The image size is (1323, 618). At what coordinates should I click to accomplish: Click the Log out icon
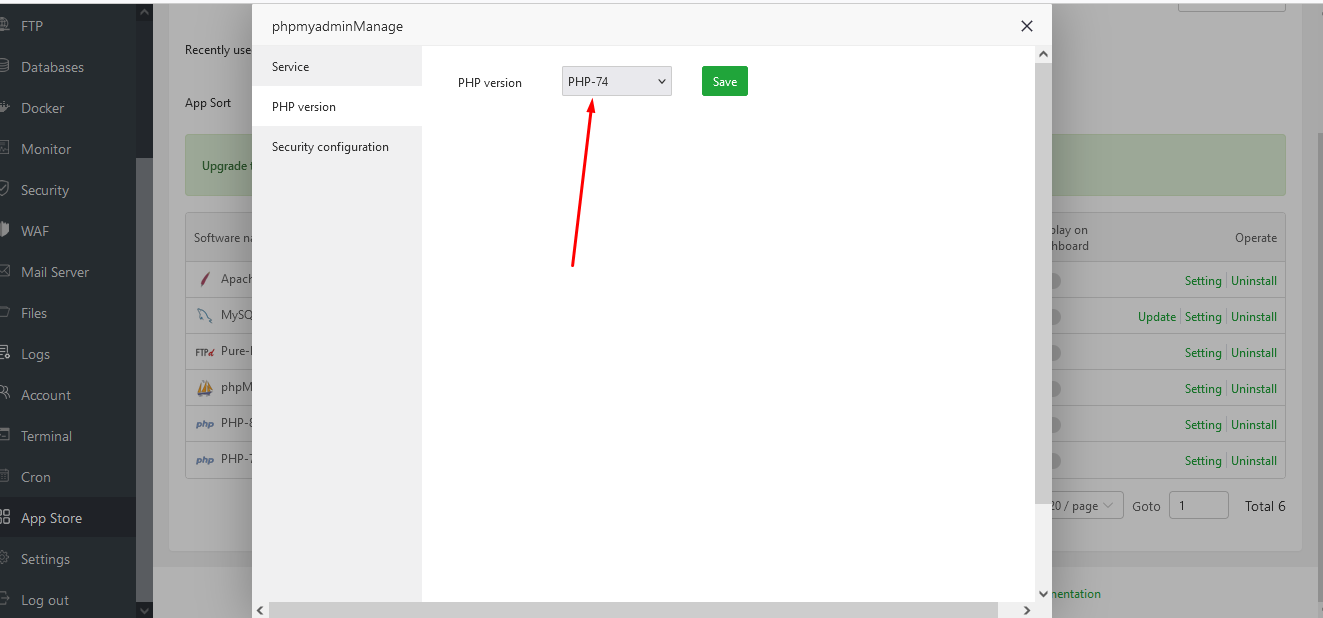point(4,600)
